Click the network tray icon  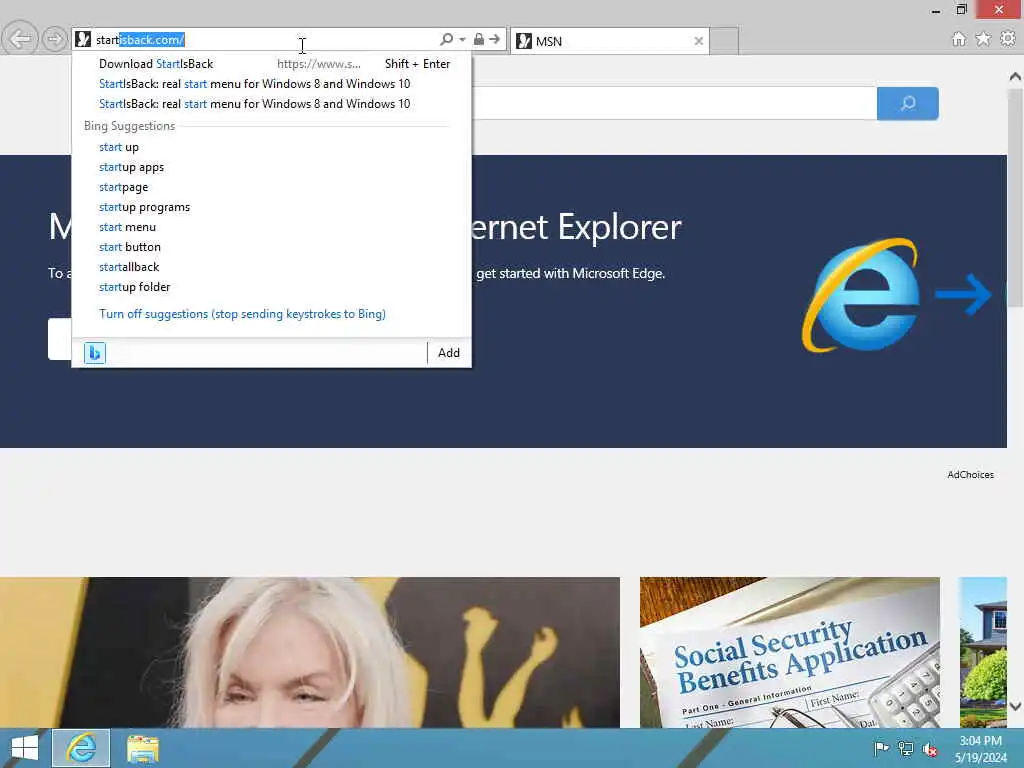pos(905,748)
